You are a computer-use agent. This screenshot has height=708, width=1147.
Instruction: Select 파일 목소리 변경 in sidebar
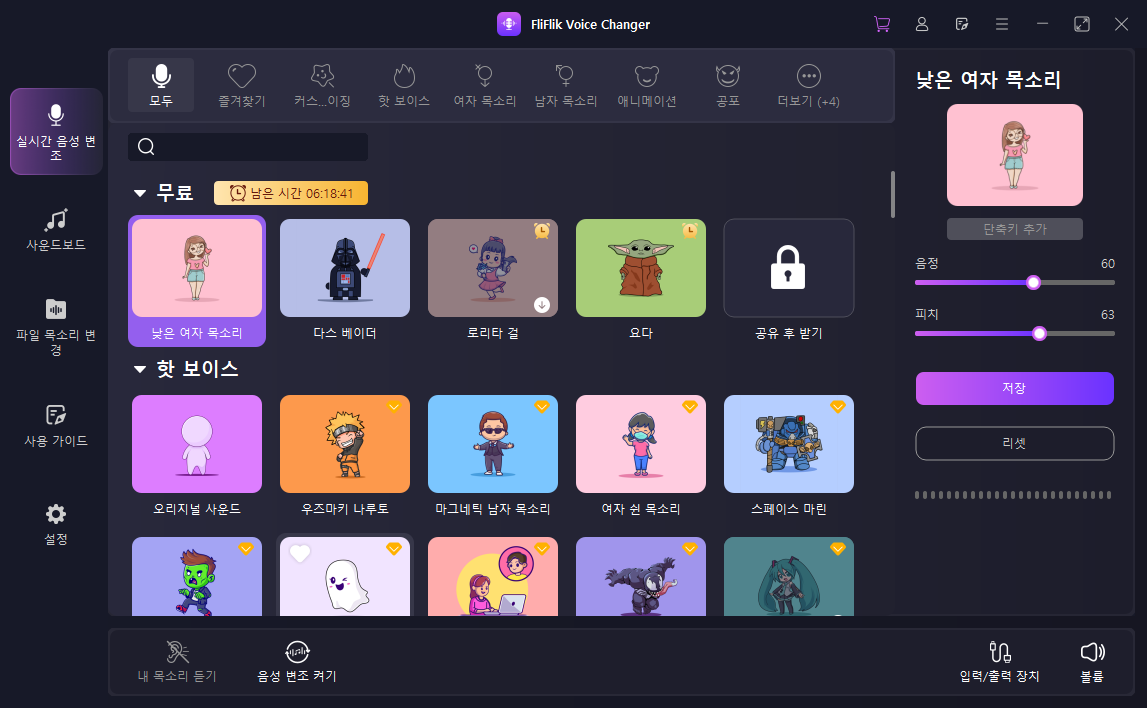coord(55,322)
